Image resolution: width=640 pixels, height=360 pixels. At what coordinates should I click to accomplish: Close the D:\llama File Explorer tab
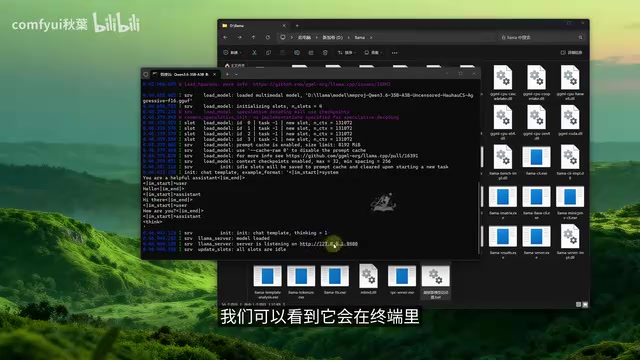click(284, 26)
